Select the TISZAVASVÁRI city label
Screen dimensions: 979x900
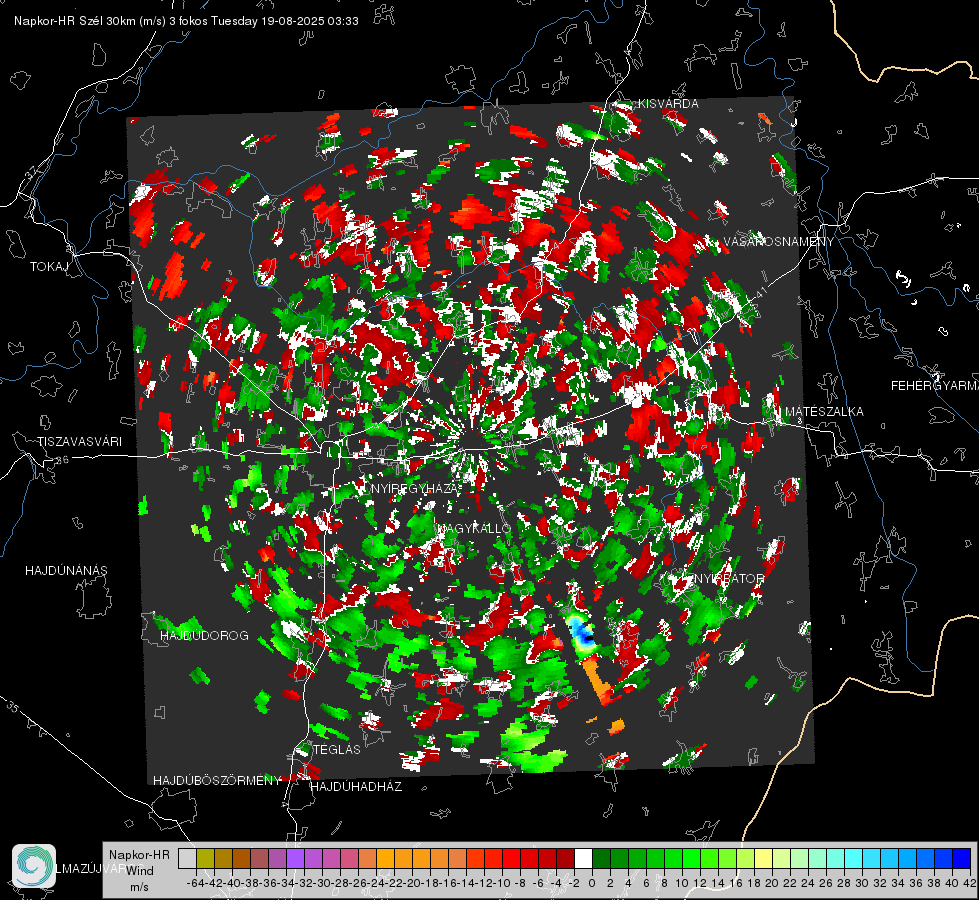80,442
